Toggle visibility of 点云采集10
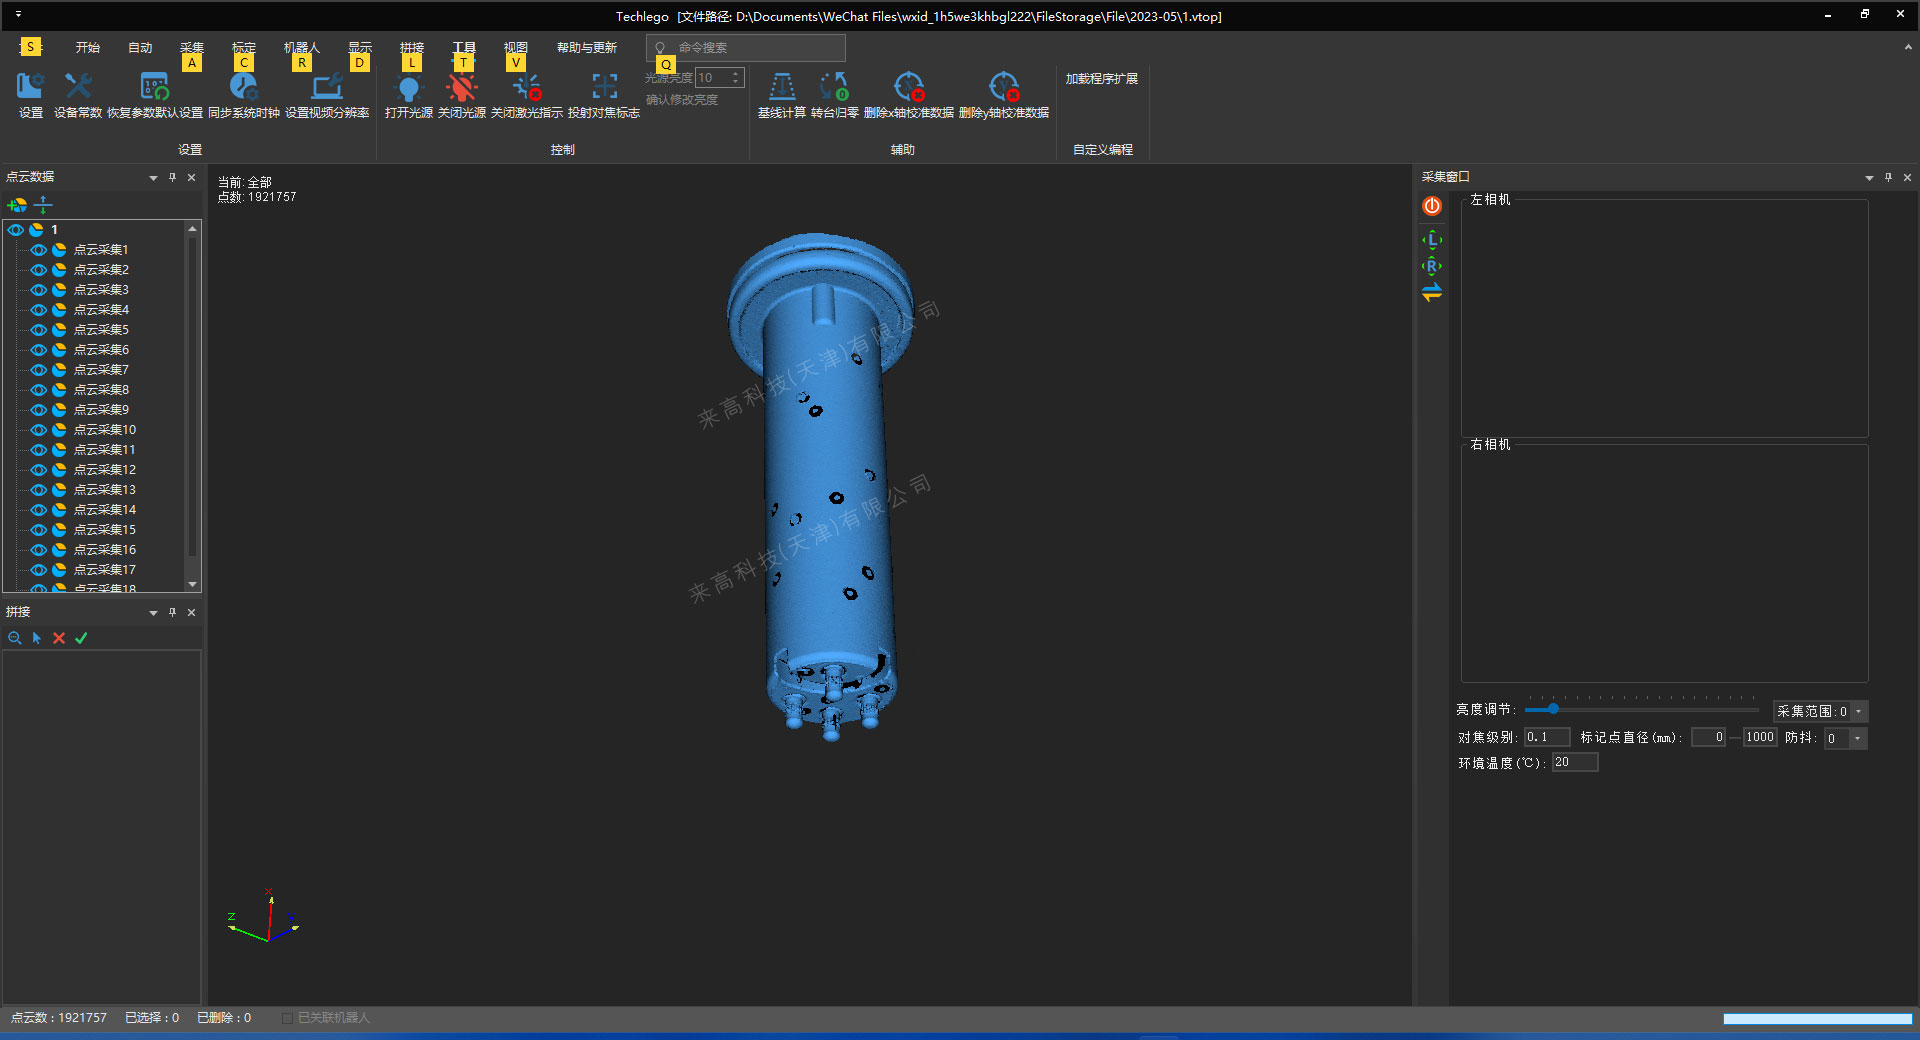 point(39,430)
